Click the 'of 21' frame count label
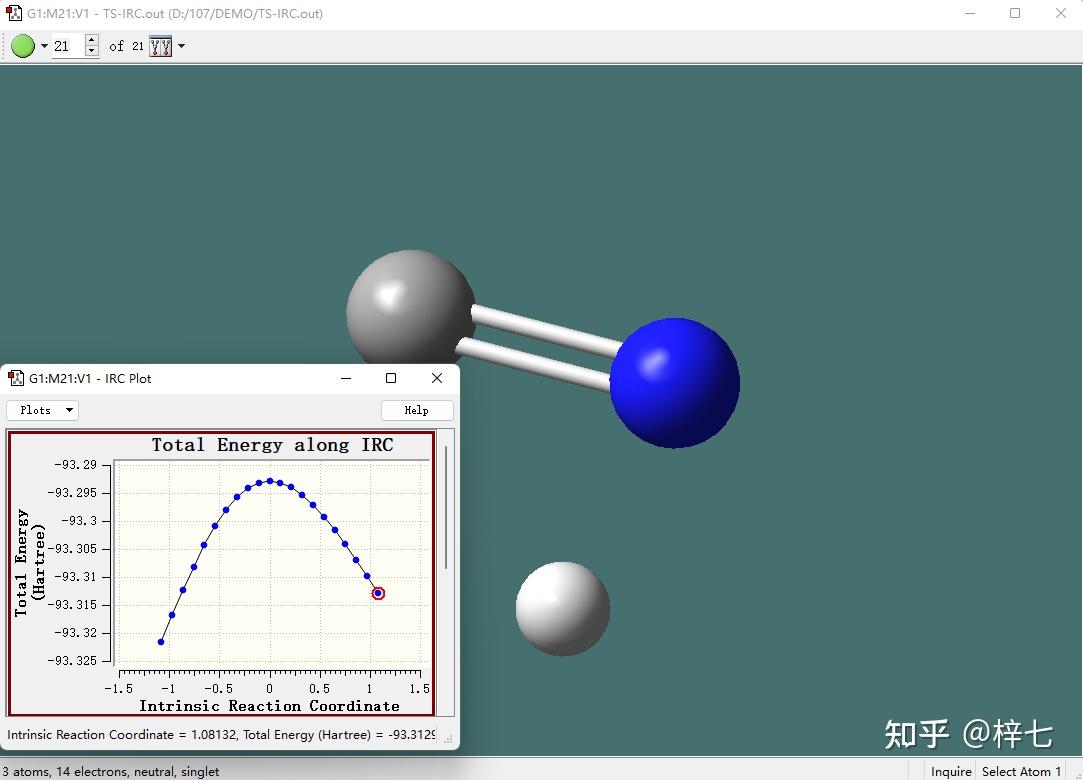 [x=126, y=46]
